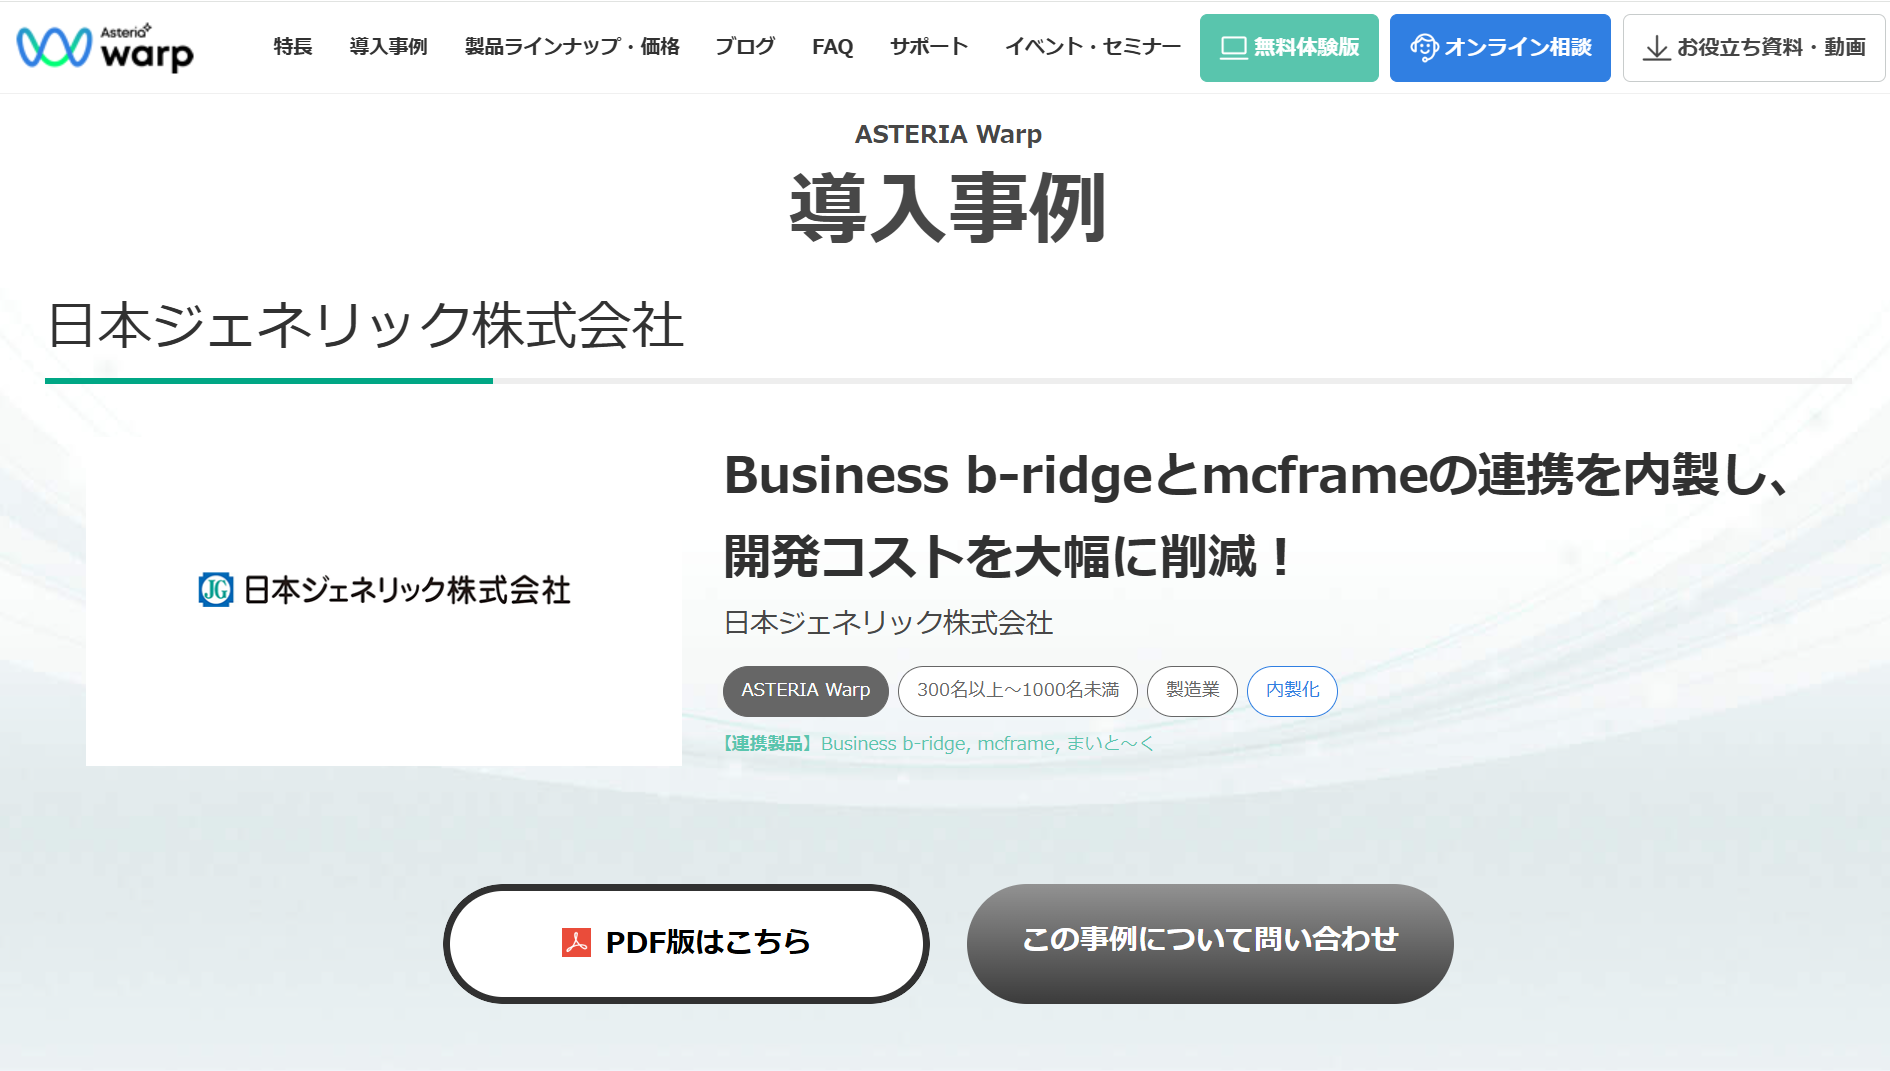Click the Asteria Warp logo

tap(105, 47)
